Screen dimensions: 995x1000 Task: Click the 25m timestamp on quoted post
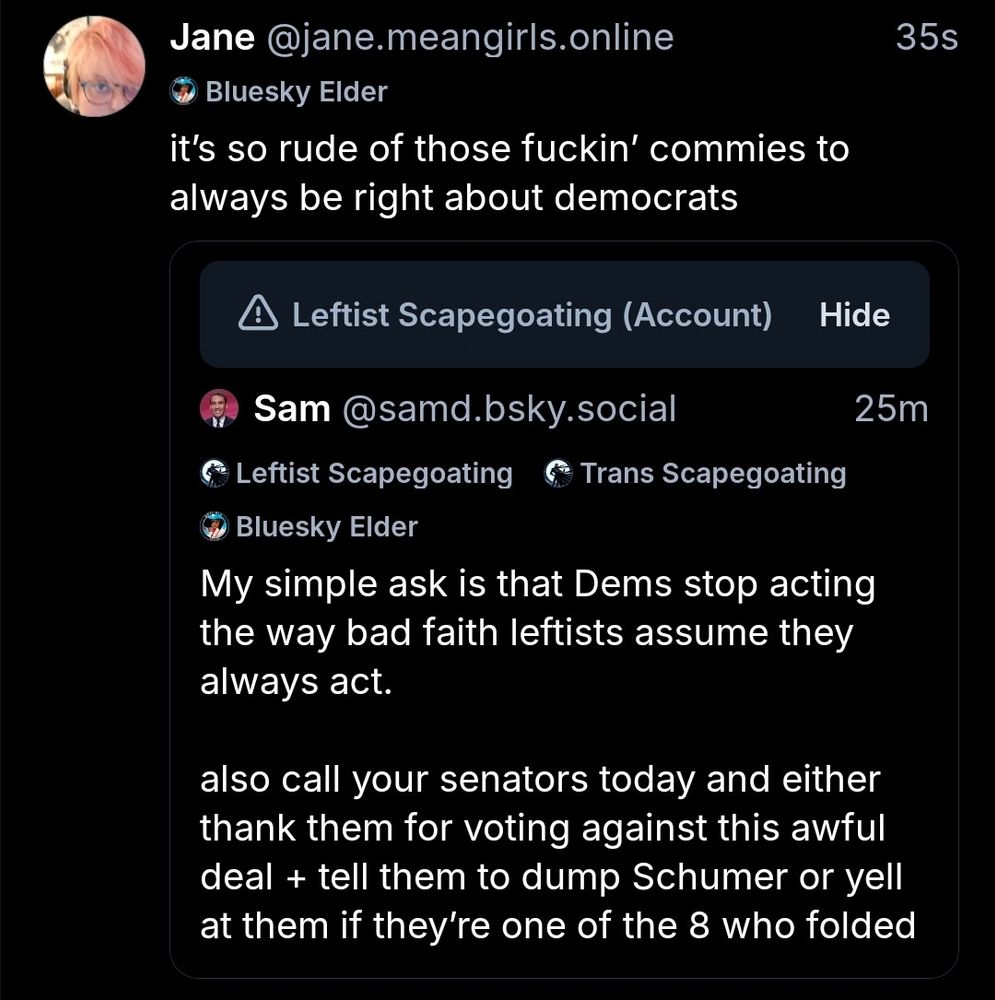click(x=892, y=409)
